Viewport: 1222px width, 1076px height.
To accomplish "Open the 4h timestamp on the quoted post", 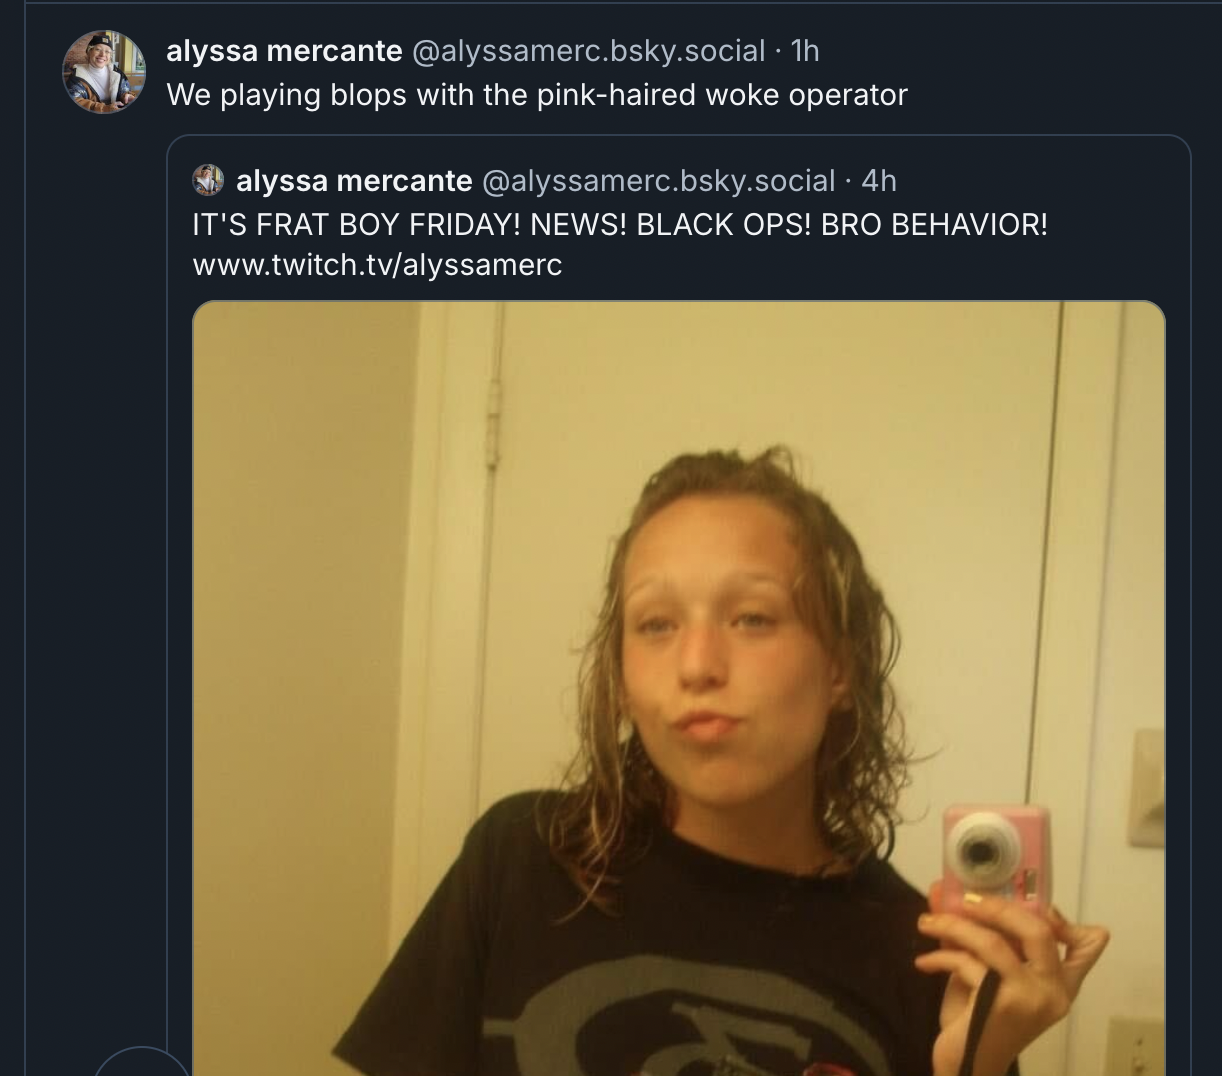I will click(879, 180).
